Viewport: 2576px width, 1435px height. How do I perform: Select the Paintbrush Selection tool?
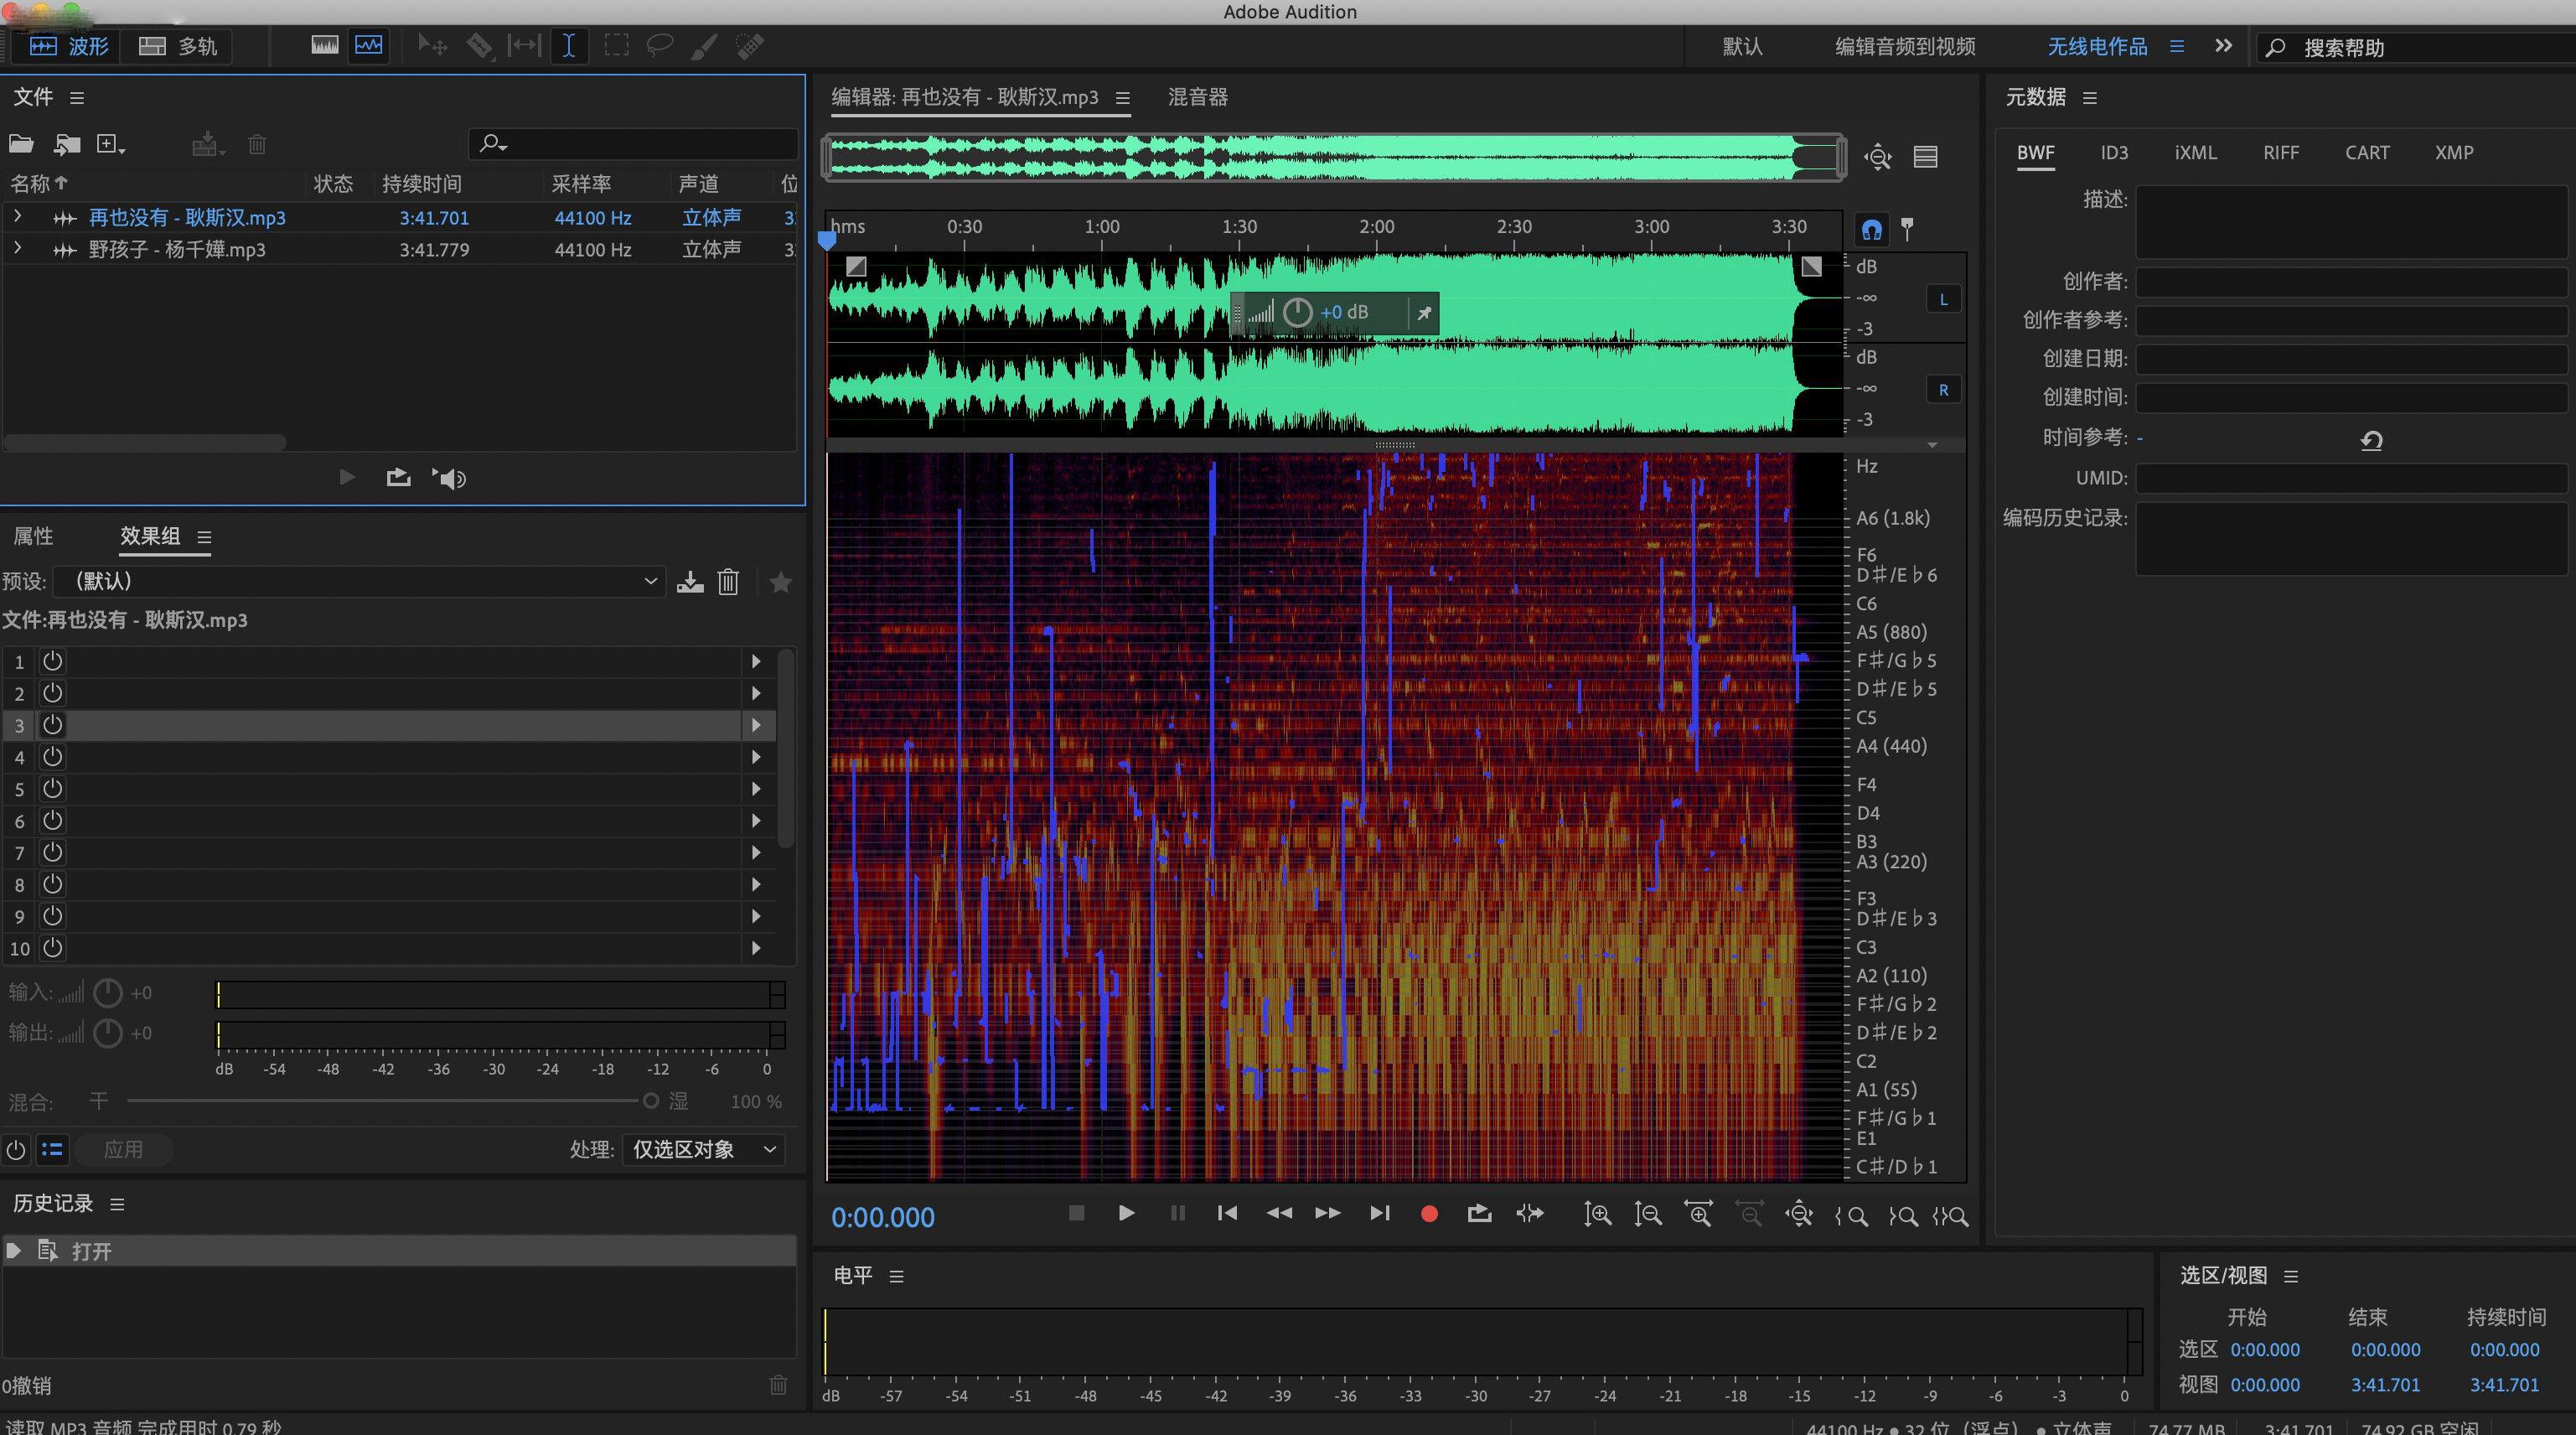pos(704,46)
